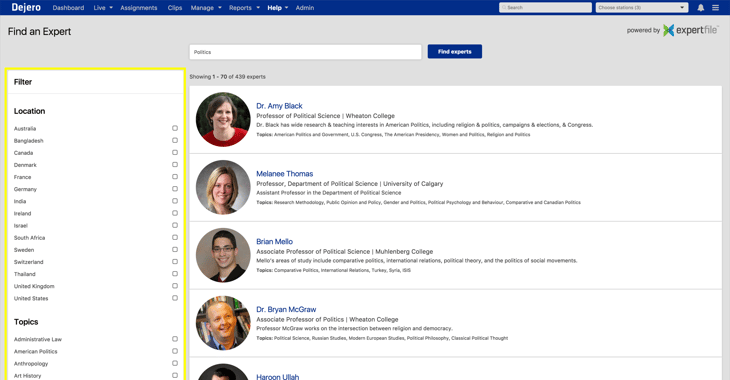Open Dr. Bryan McGraw's profile photo

pos(223,323)
